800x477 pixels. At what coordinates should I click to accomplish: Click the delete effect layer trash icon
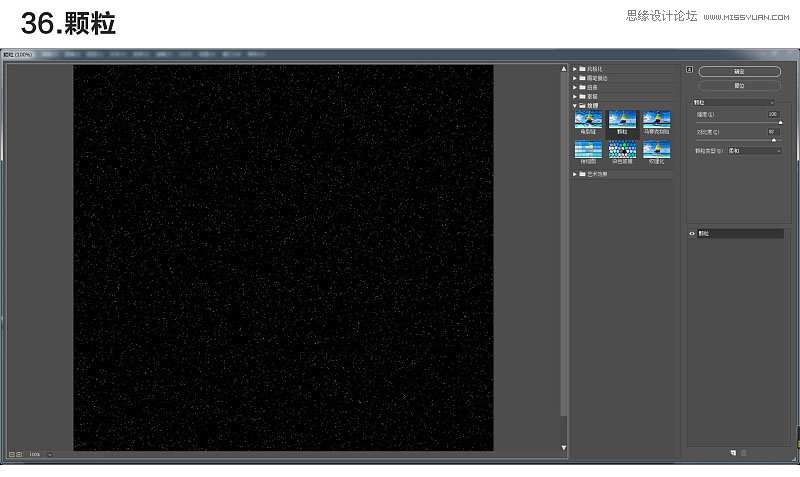coord(744,453)
